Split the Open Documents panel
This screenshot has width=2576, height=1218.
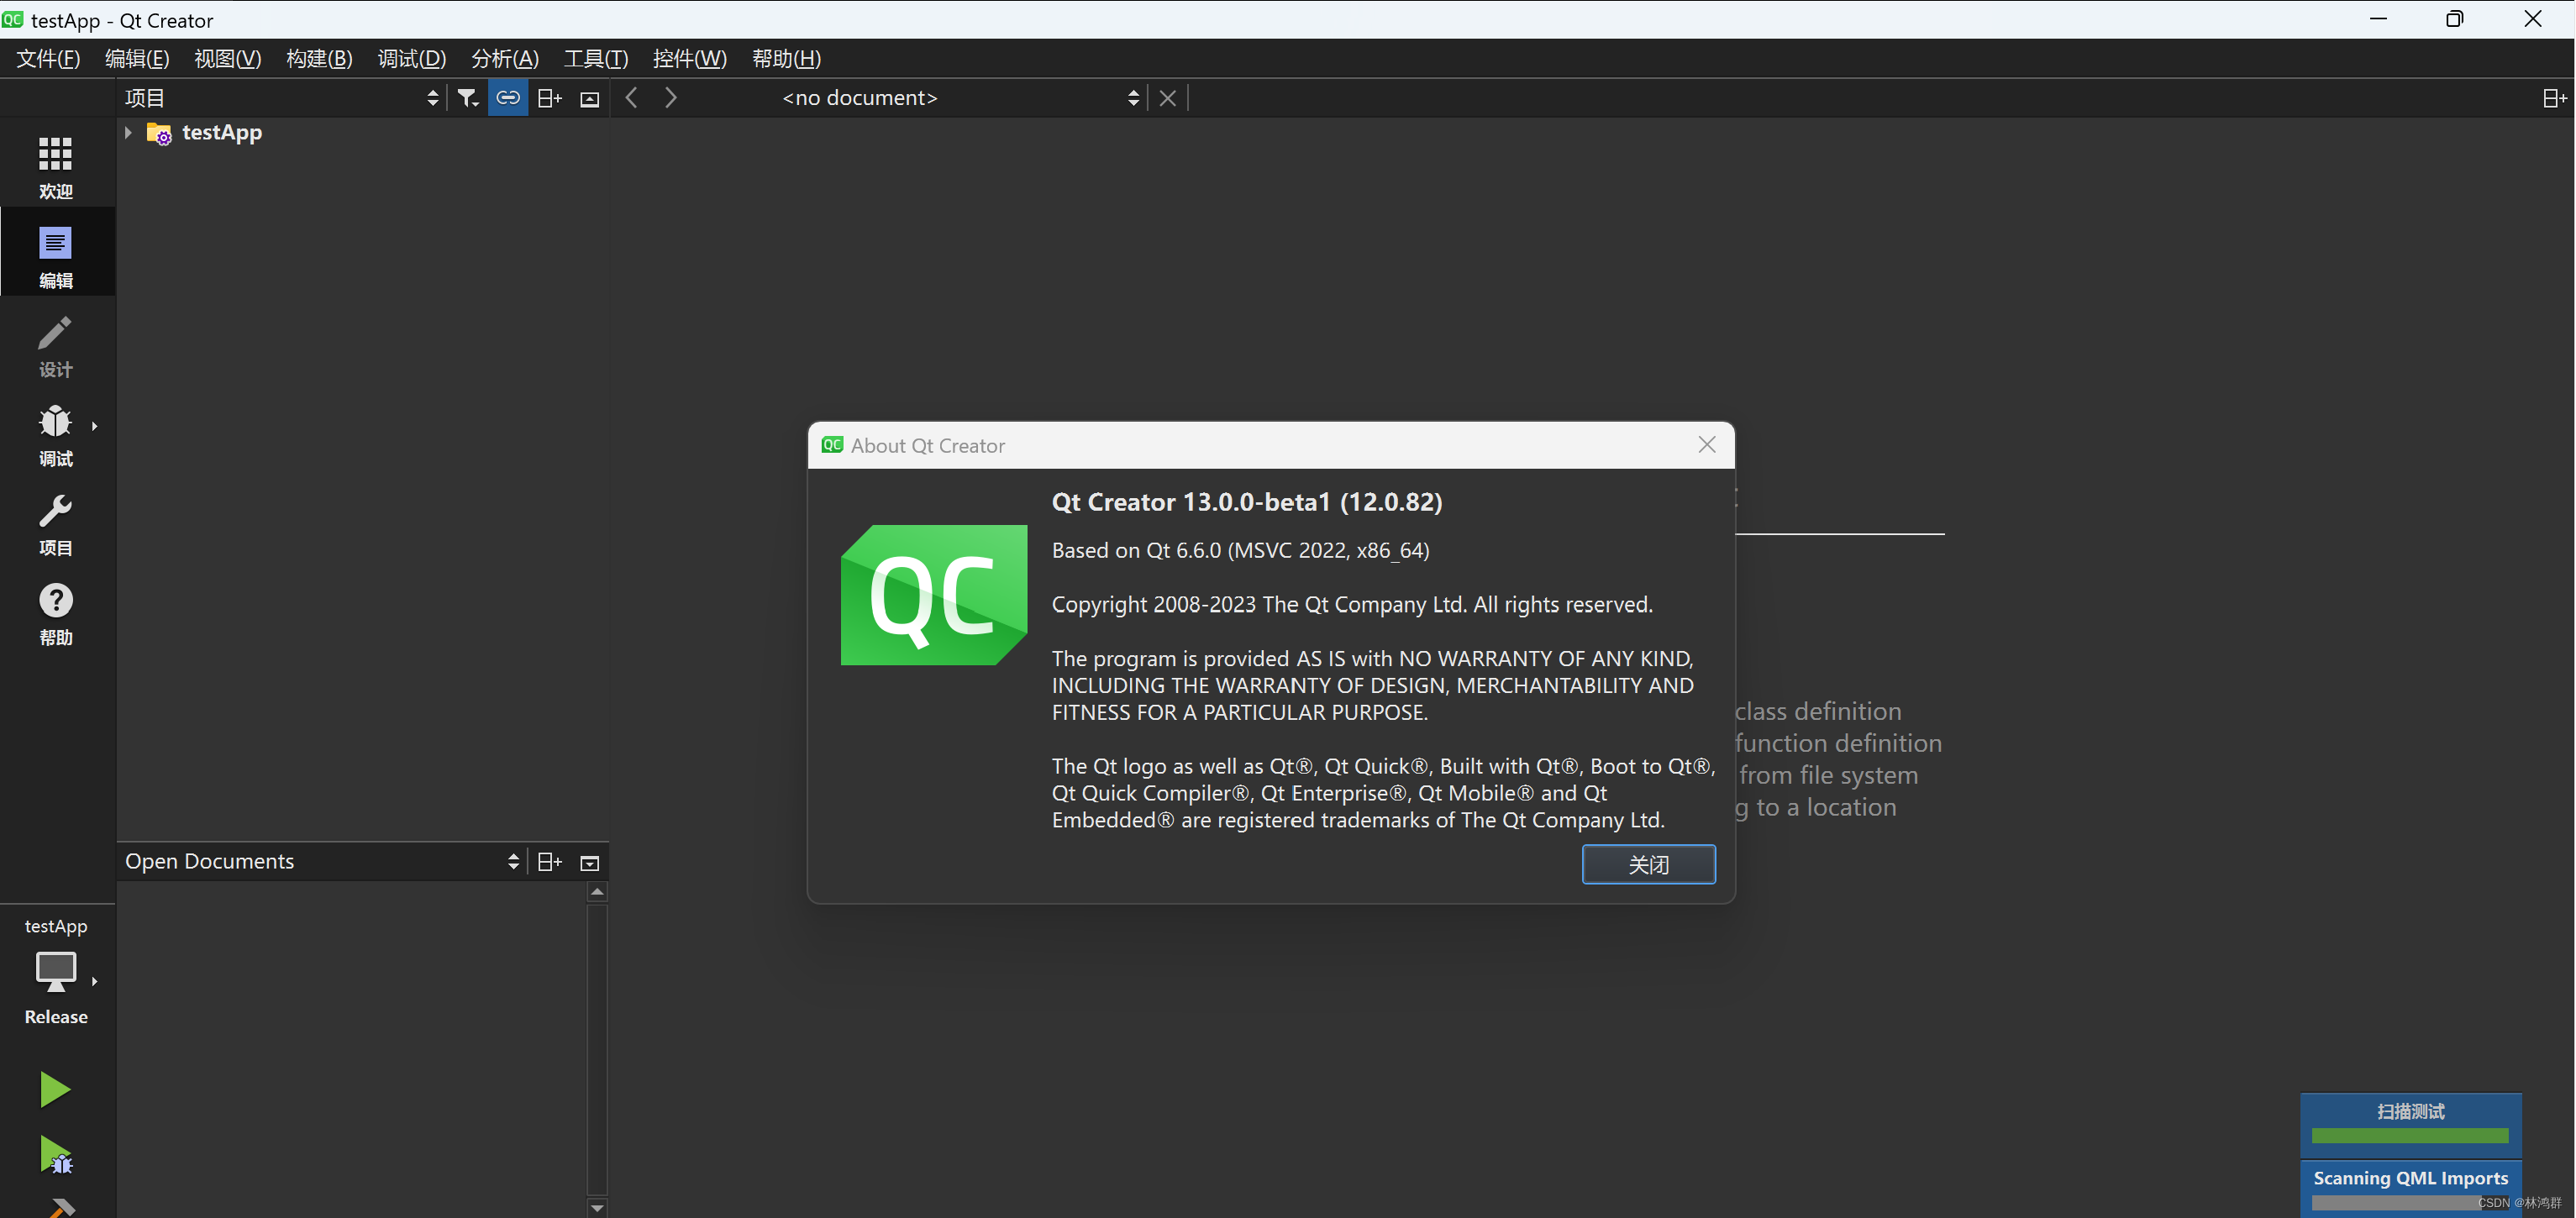point(549,862)
